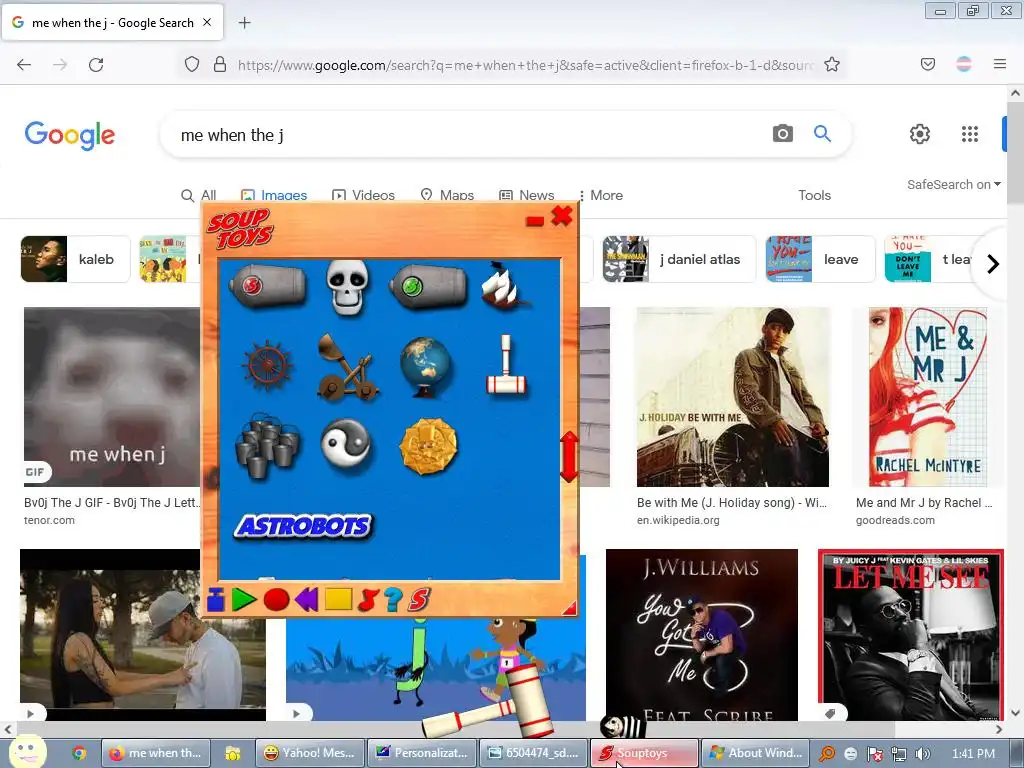Open Souptoys help question mark
The width and height of the screenshot is (1024, 768).
click(x=393, y=600)
